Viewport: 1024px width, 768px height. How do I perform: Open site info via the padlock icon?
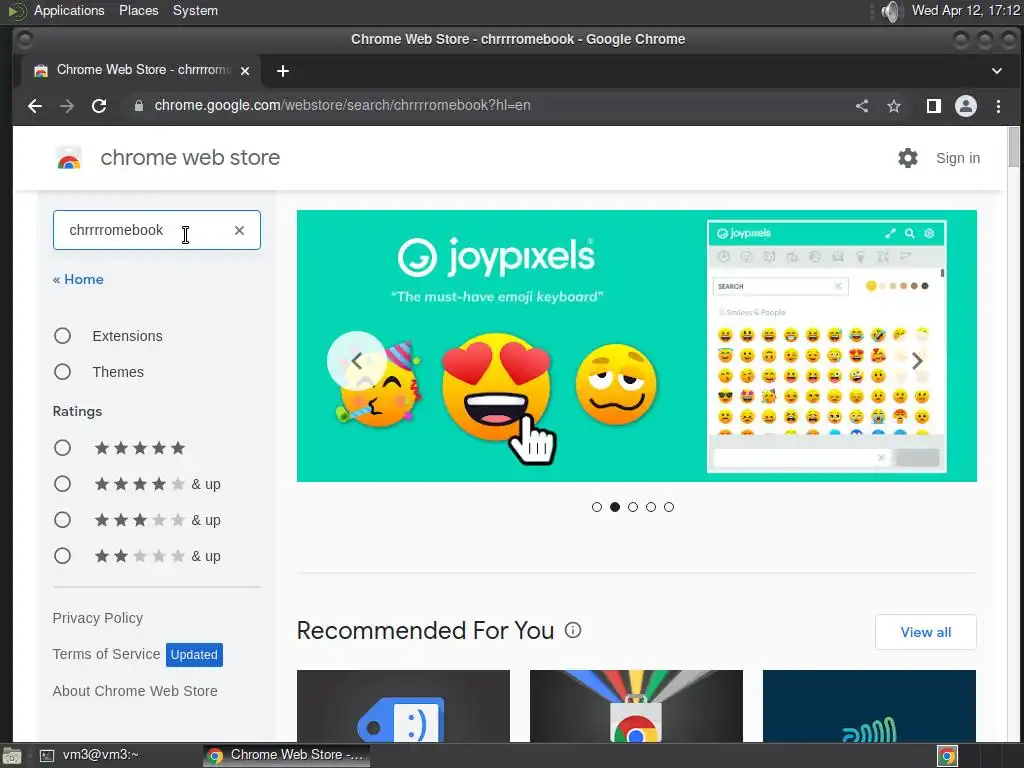pyautogui.click(x=138, y=106)
